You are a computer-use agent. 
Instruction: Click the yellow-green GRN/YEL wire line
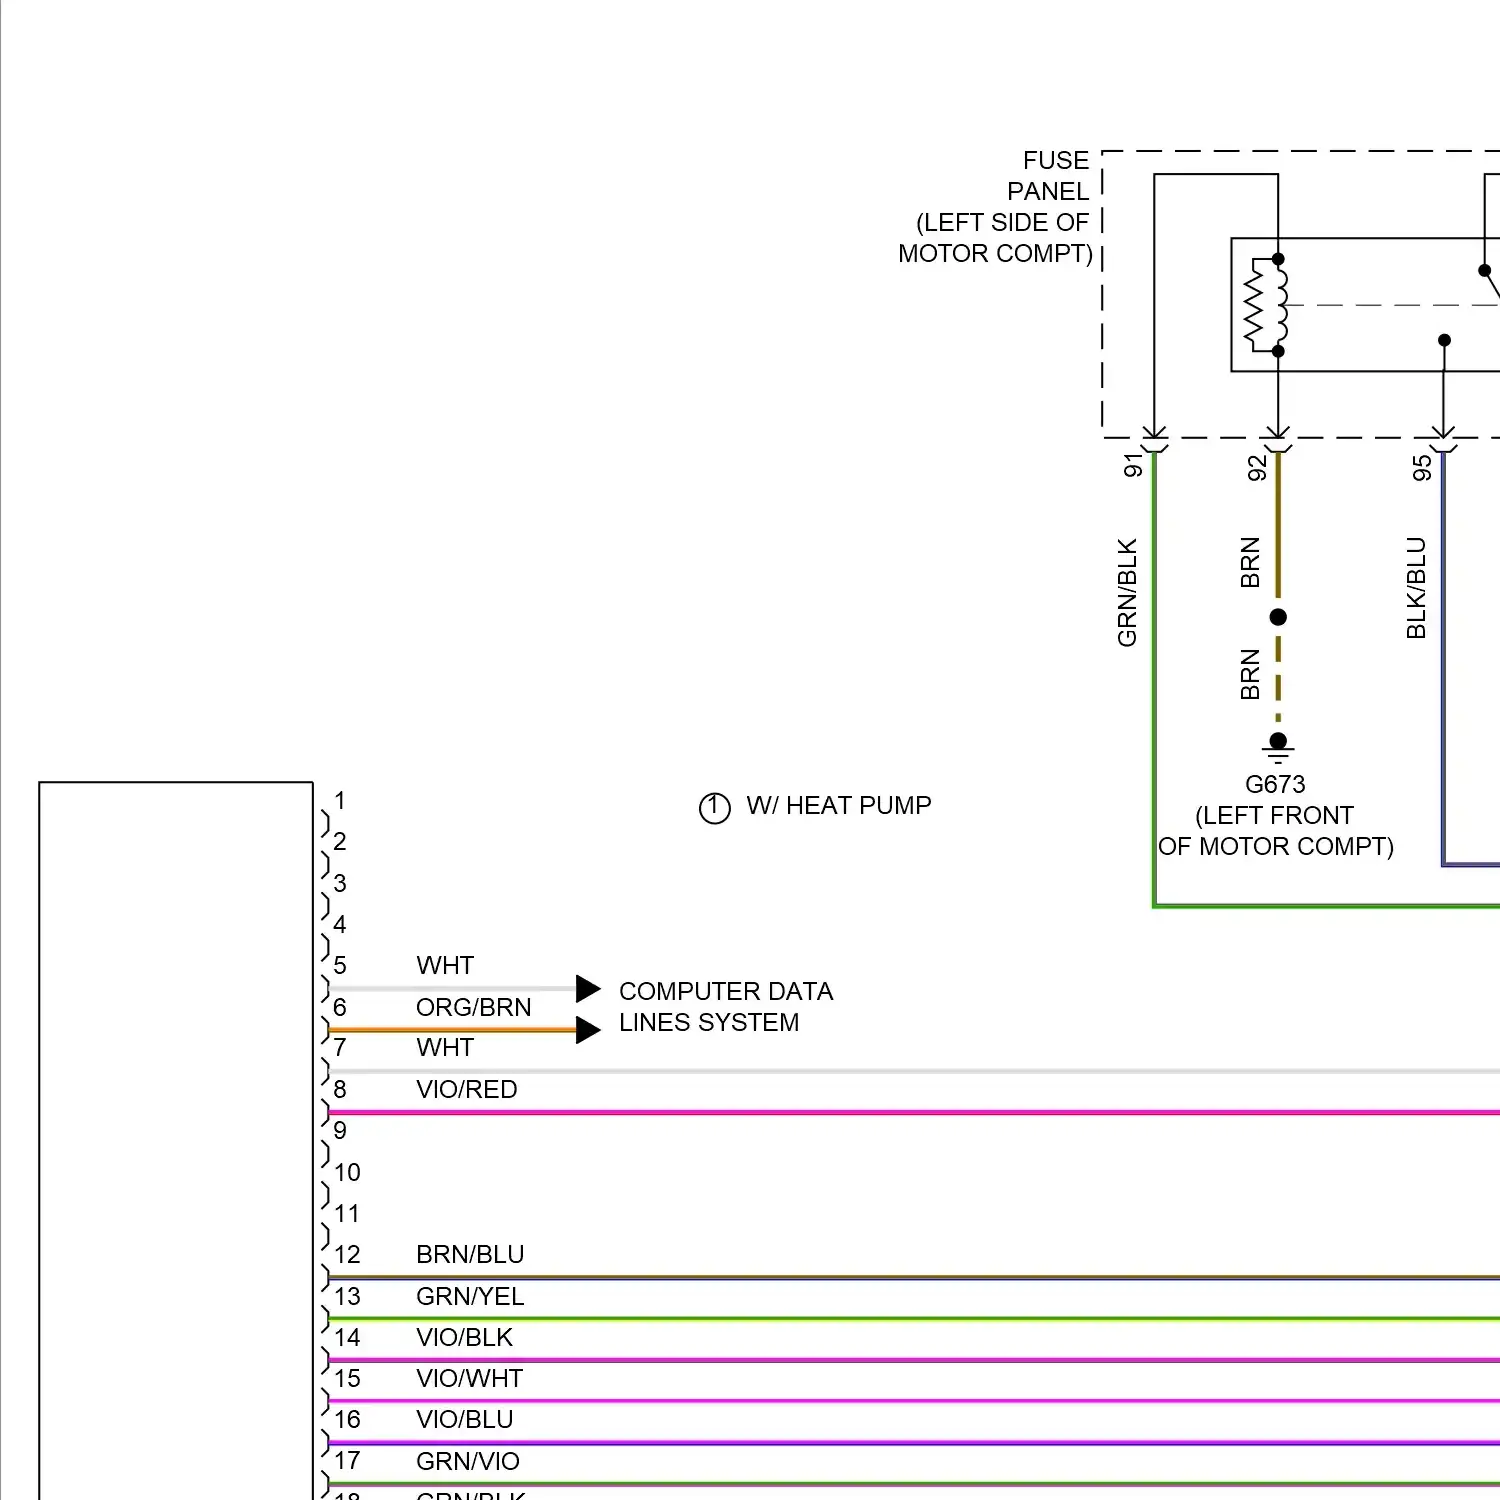pyautogui.click(x=914, y=1319)
